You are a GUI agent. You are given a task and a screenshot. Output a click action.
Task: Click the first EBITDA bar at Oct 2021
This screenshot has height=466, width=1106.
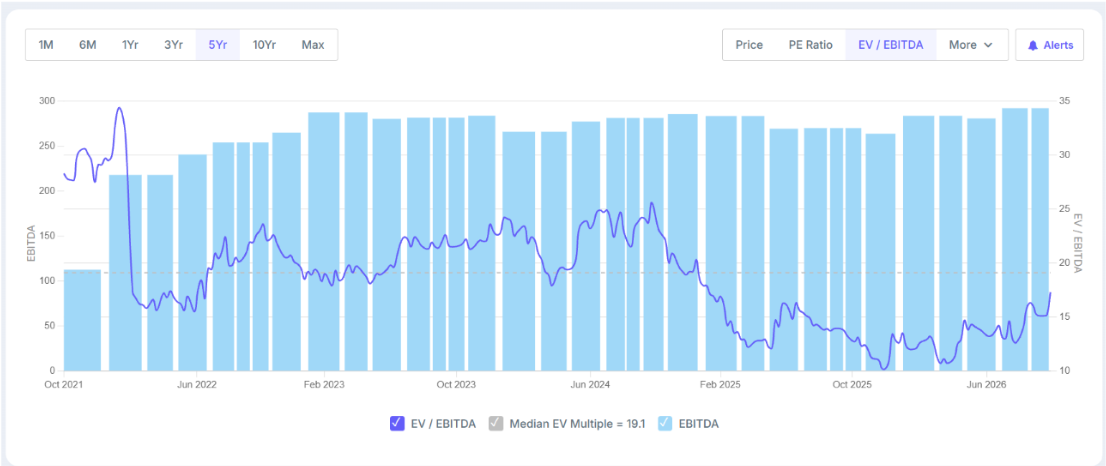[83, 320]
